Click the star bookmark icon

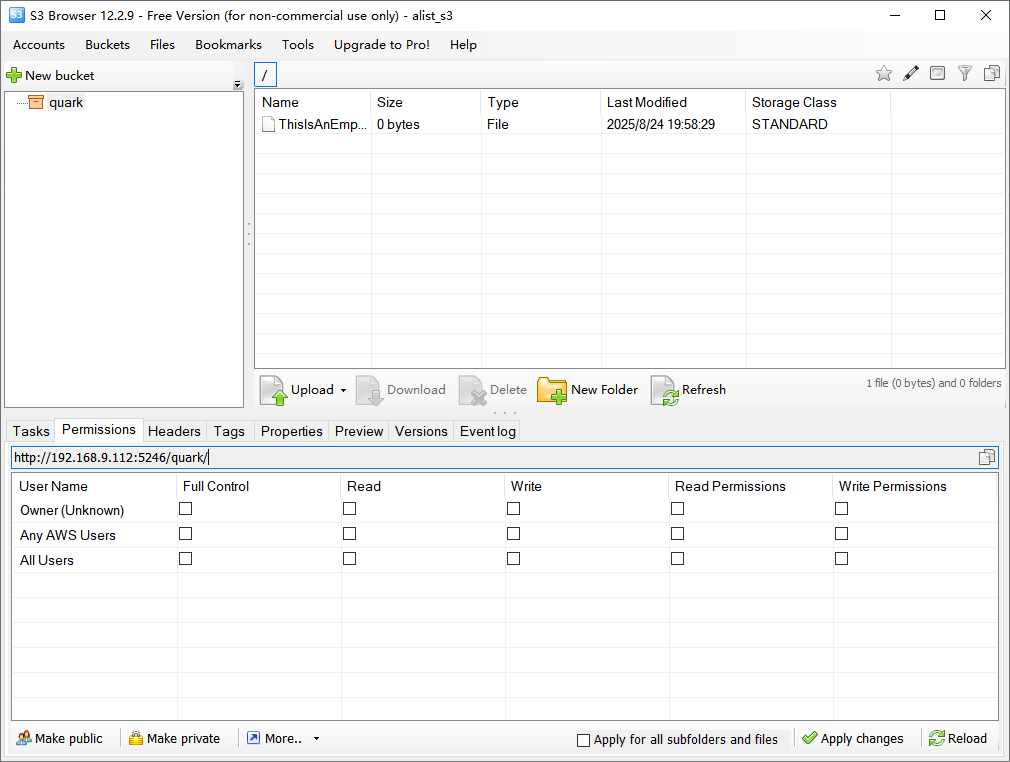[x=884, y=73]
